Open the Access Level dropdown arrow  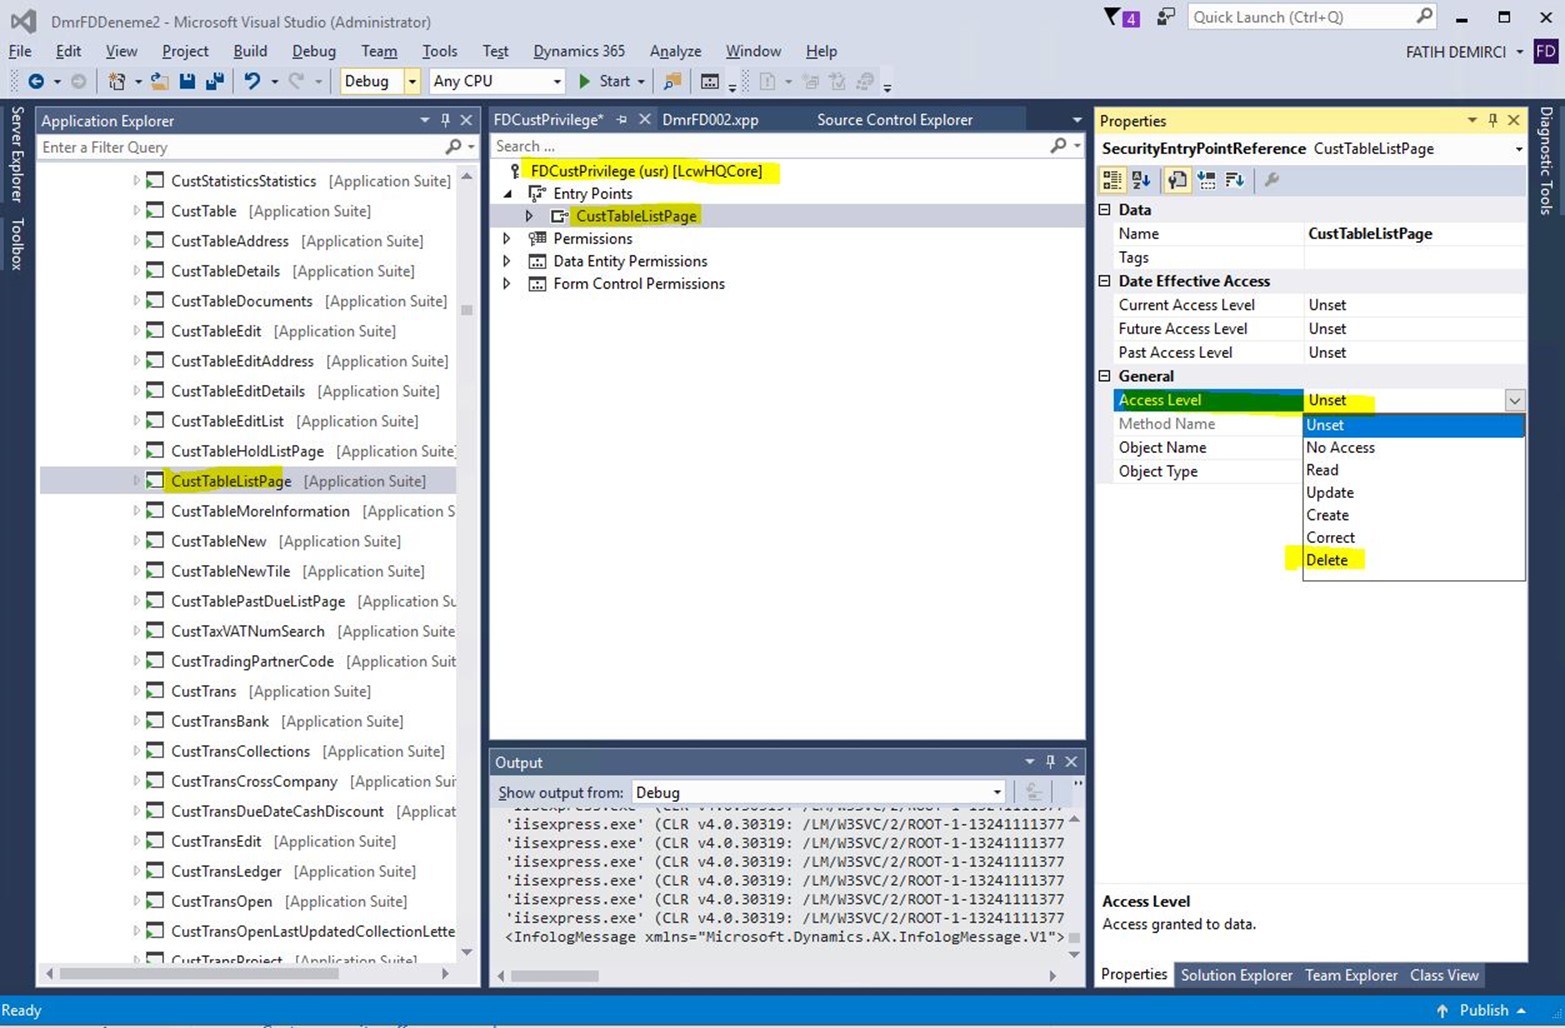click(x=1515, y=400)
